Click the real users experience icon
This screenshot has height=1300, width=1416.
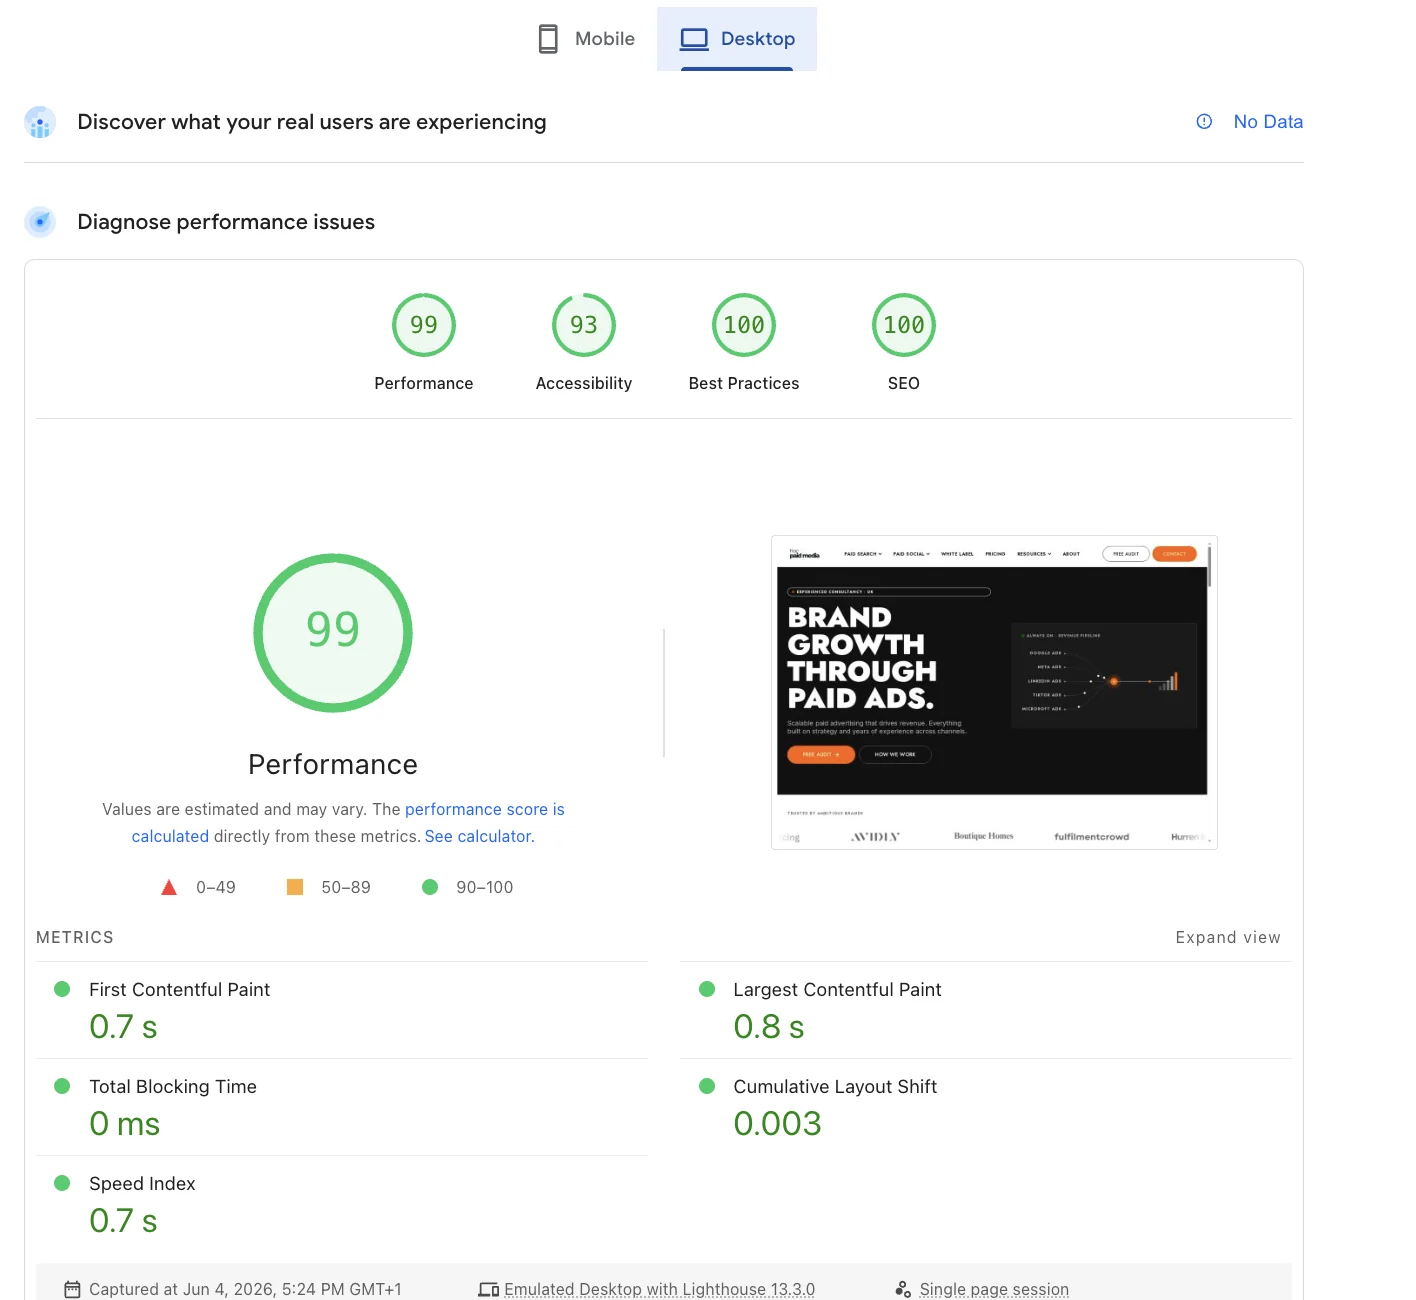click(x=40, y=122)
